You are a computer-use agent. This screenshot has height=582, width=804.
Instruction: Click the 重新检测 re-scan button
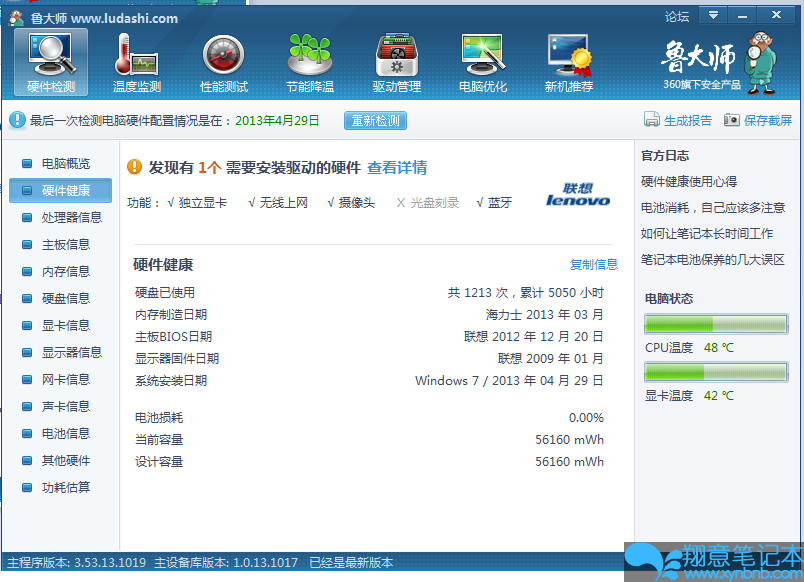[375, 121]
